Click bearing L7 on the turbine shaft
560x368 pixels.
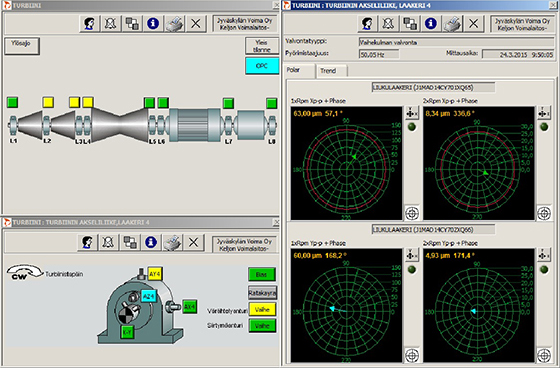229,126
